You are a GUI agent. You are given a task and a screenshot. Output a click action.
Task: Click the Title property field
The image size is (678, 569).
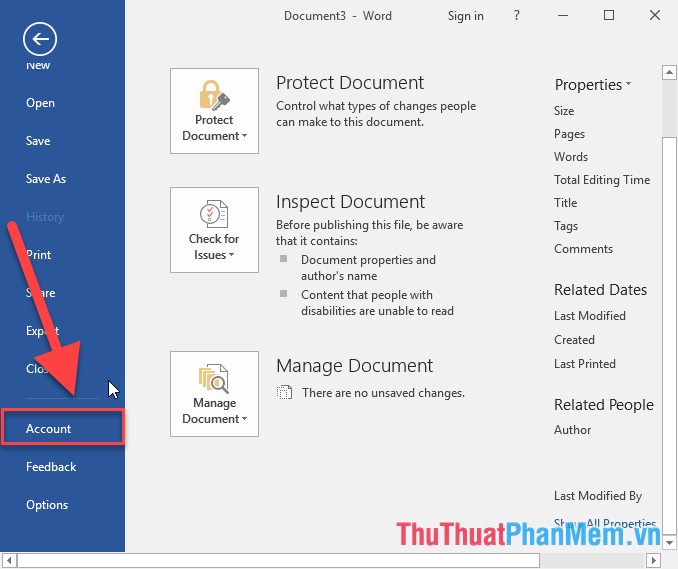coord(566,203)
